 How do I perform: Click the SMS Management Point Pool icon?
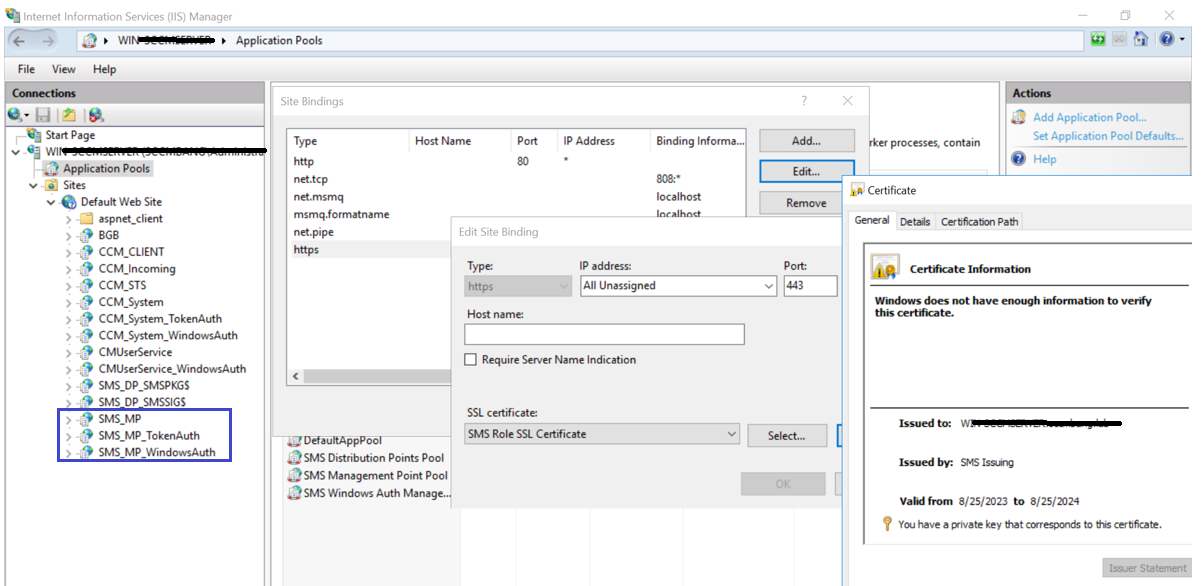click(x=295, y=476)
